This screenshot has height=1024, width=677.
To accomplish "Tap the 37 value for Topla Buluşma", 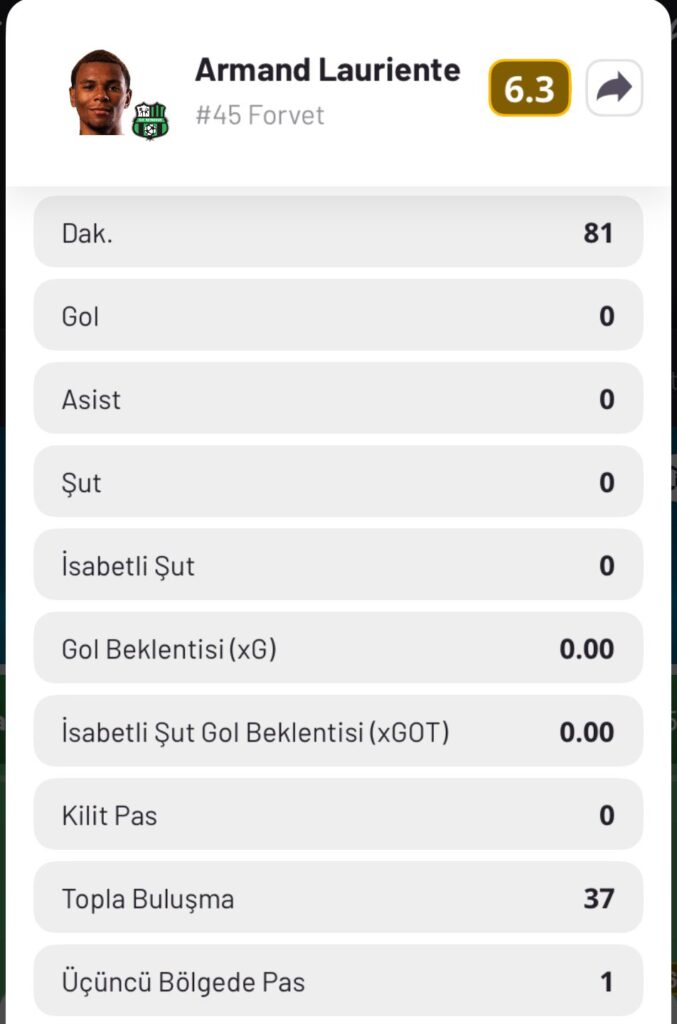I will (x=598, y=898).
